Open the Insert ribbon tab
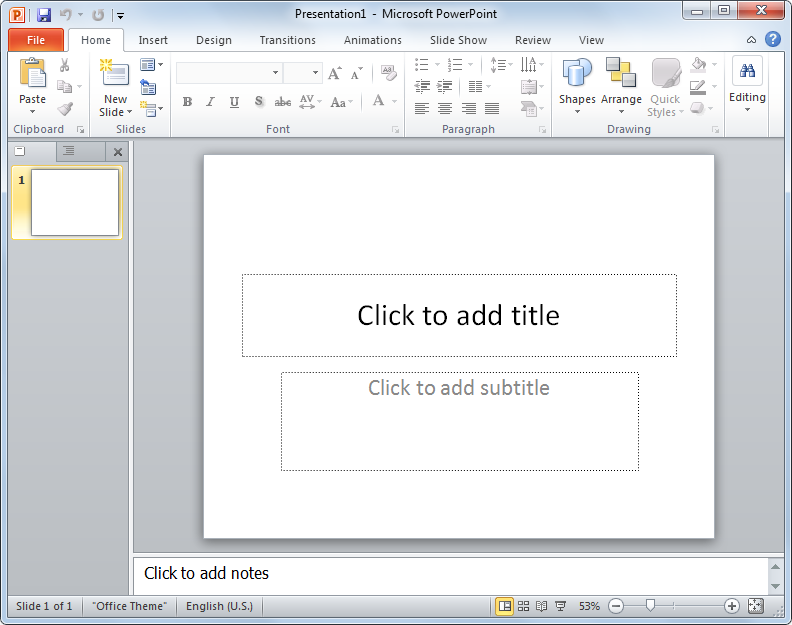792x625 pixels. click(153, 40)
